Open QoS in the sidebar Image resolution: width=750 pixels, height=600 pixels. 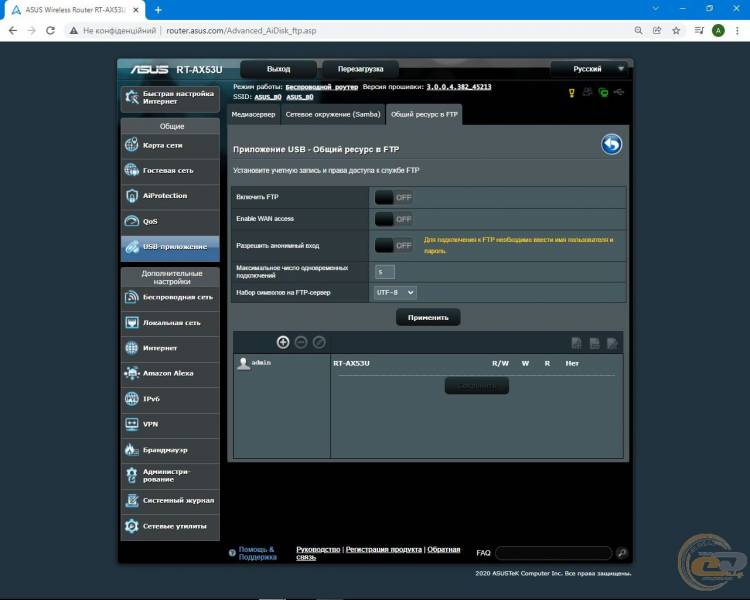click(x=170, y=222)
